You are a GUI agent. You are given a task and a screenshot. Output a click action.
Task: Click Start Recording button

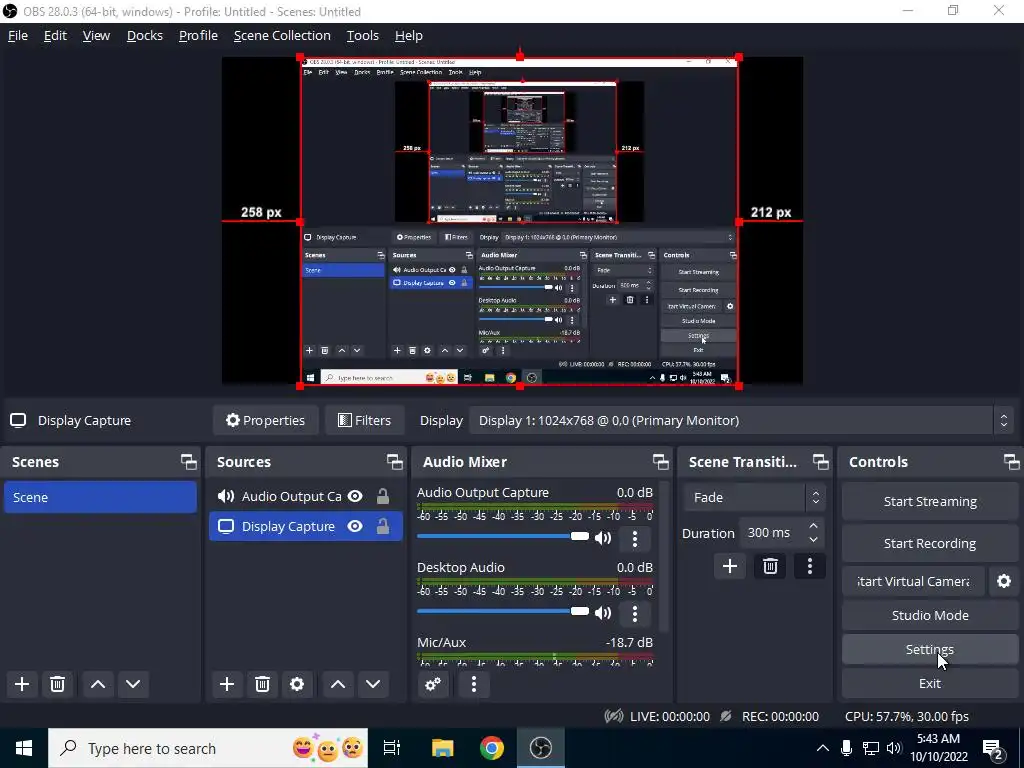[x=930, y=543]
